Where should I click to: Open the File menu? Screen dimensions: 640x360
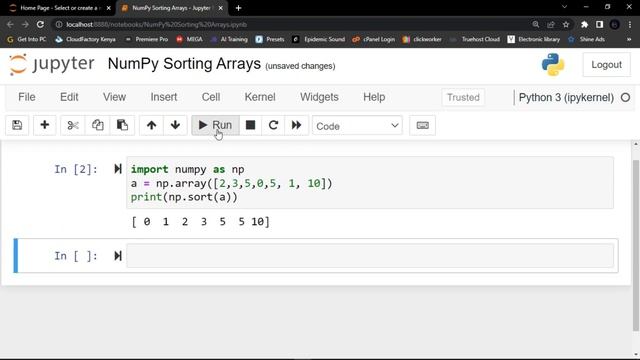click(x=27, y=97)
